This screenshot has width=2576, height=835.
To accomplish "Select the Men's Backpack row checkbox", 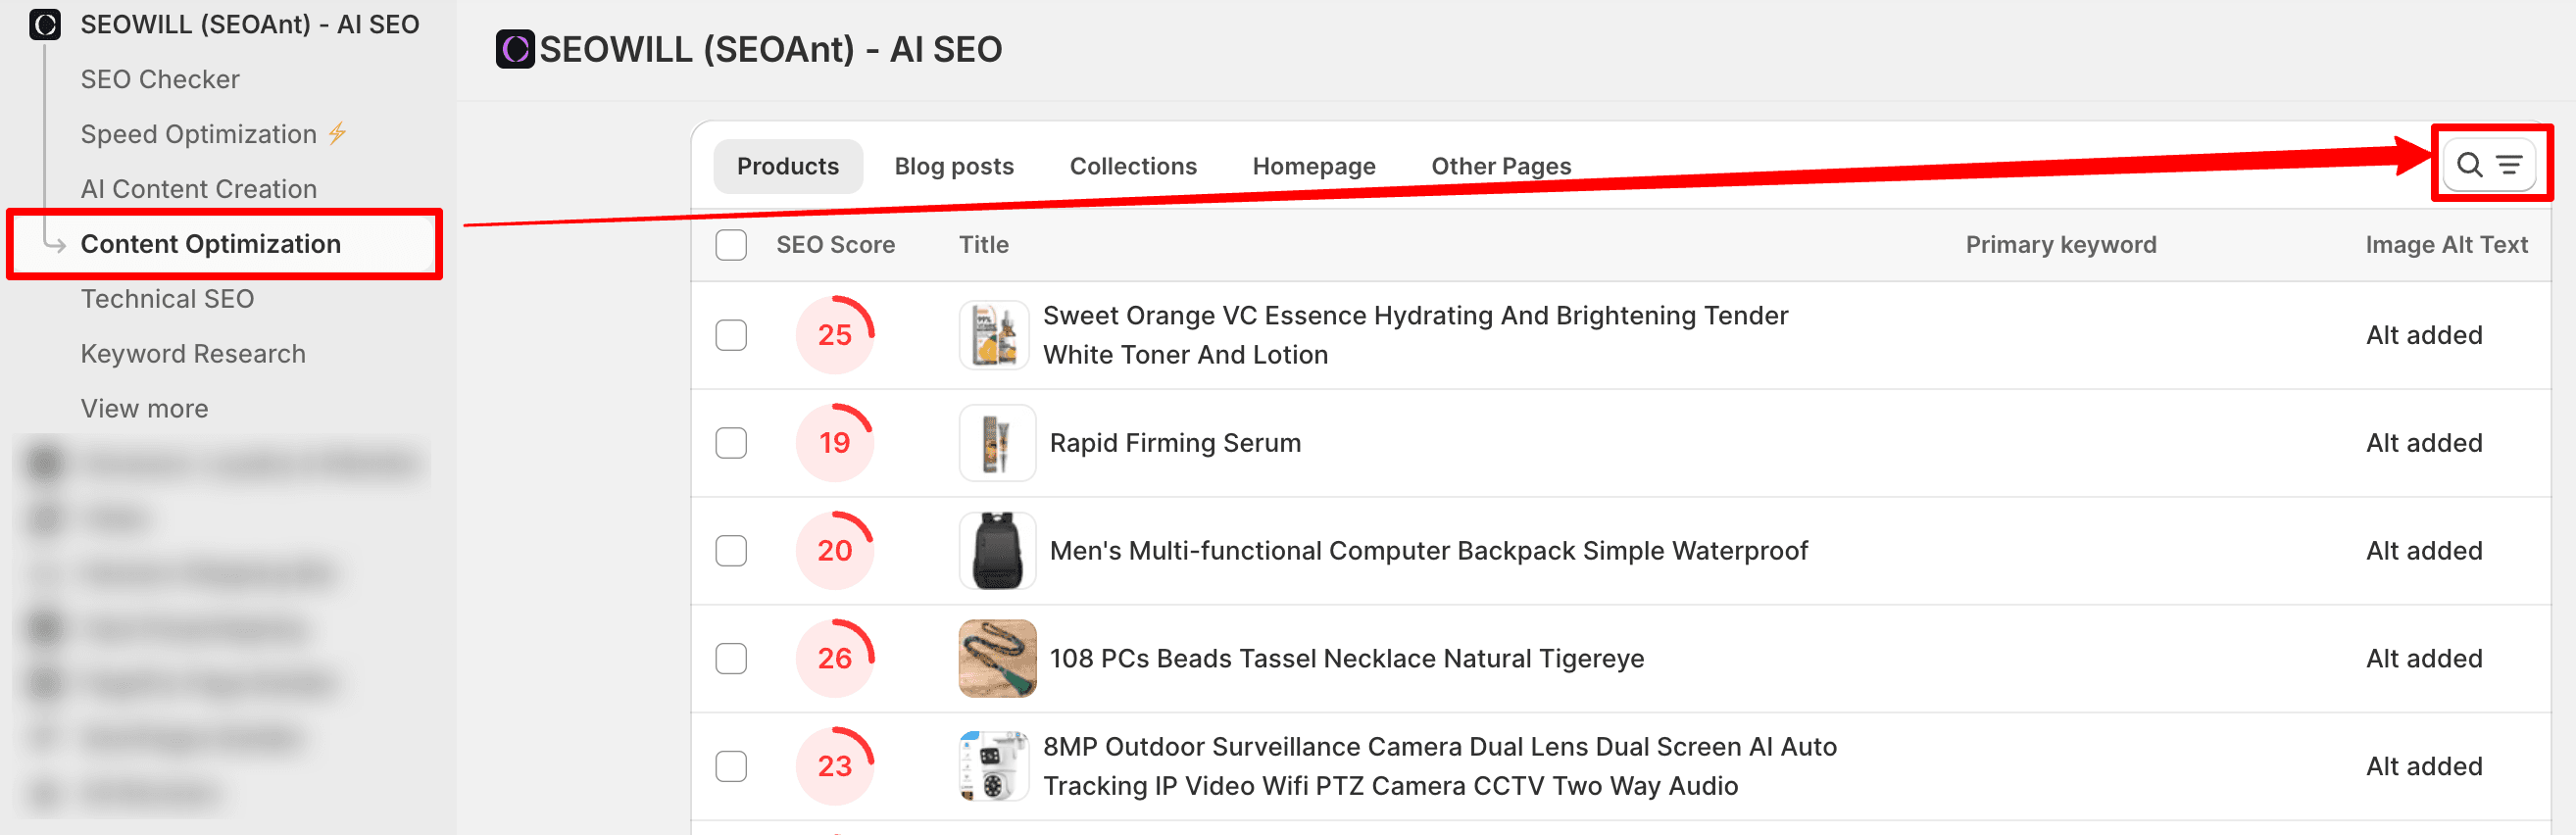I will pos(731,551).
